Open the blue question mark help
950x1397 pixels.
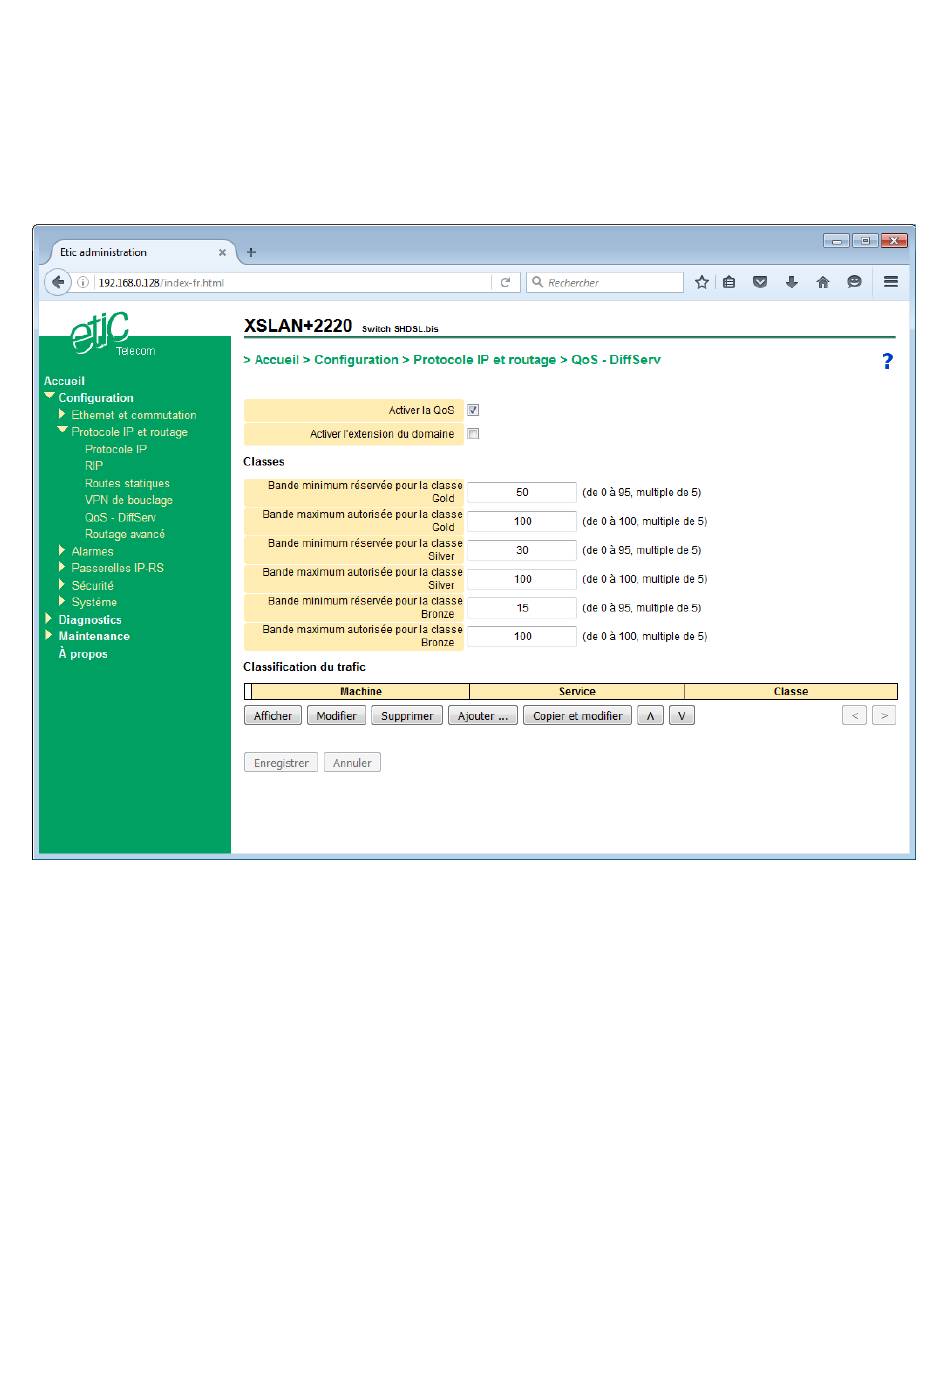[x=887, y=361]
